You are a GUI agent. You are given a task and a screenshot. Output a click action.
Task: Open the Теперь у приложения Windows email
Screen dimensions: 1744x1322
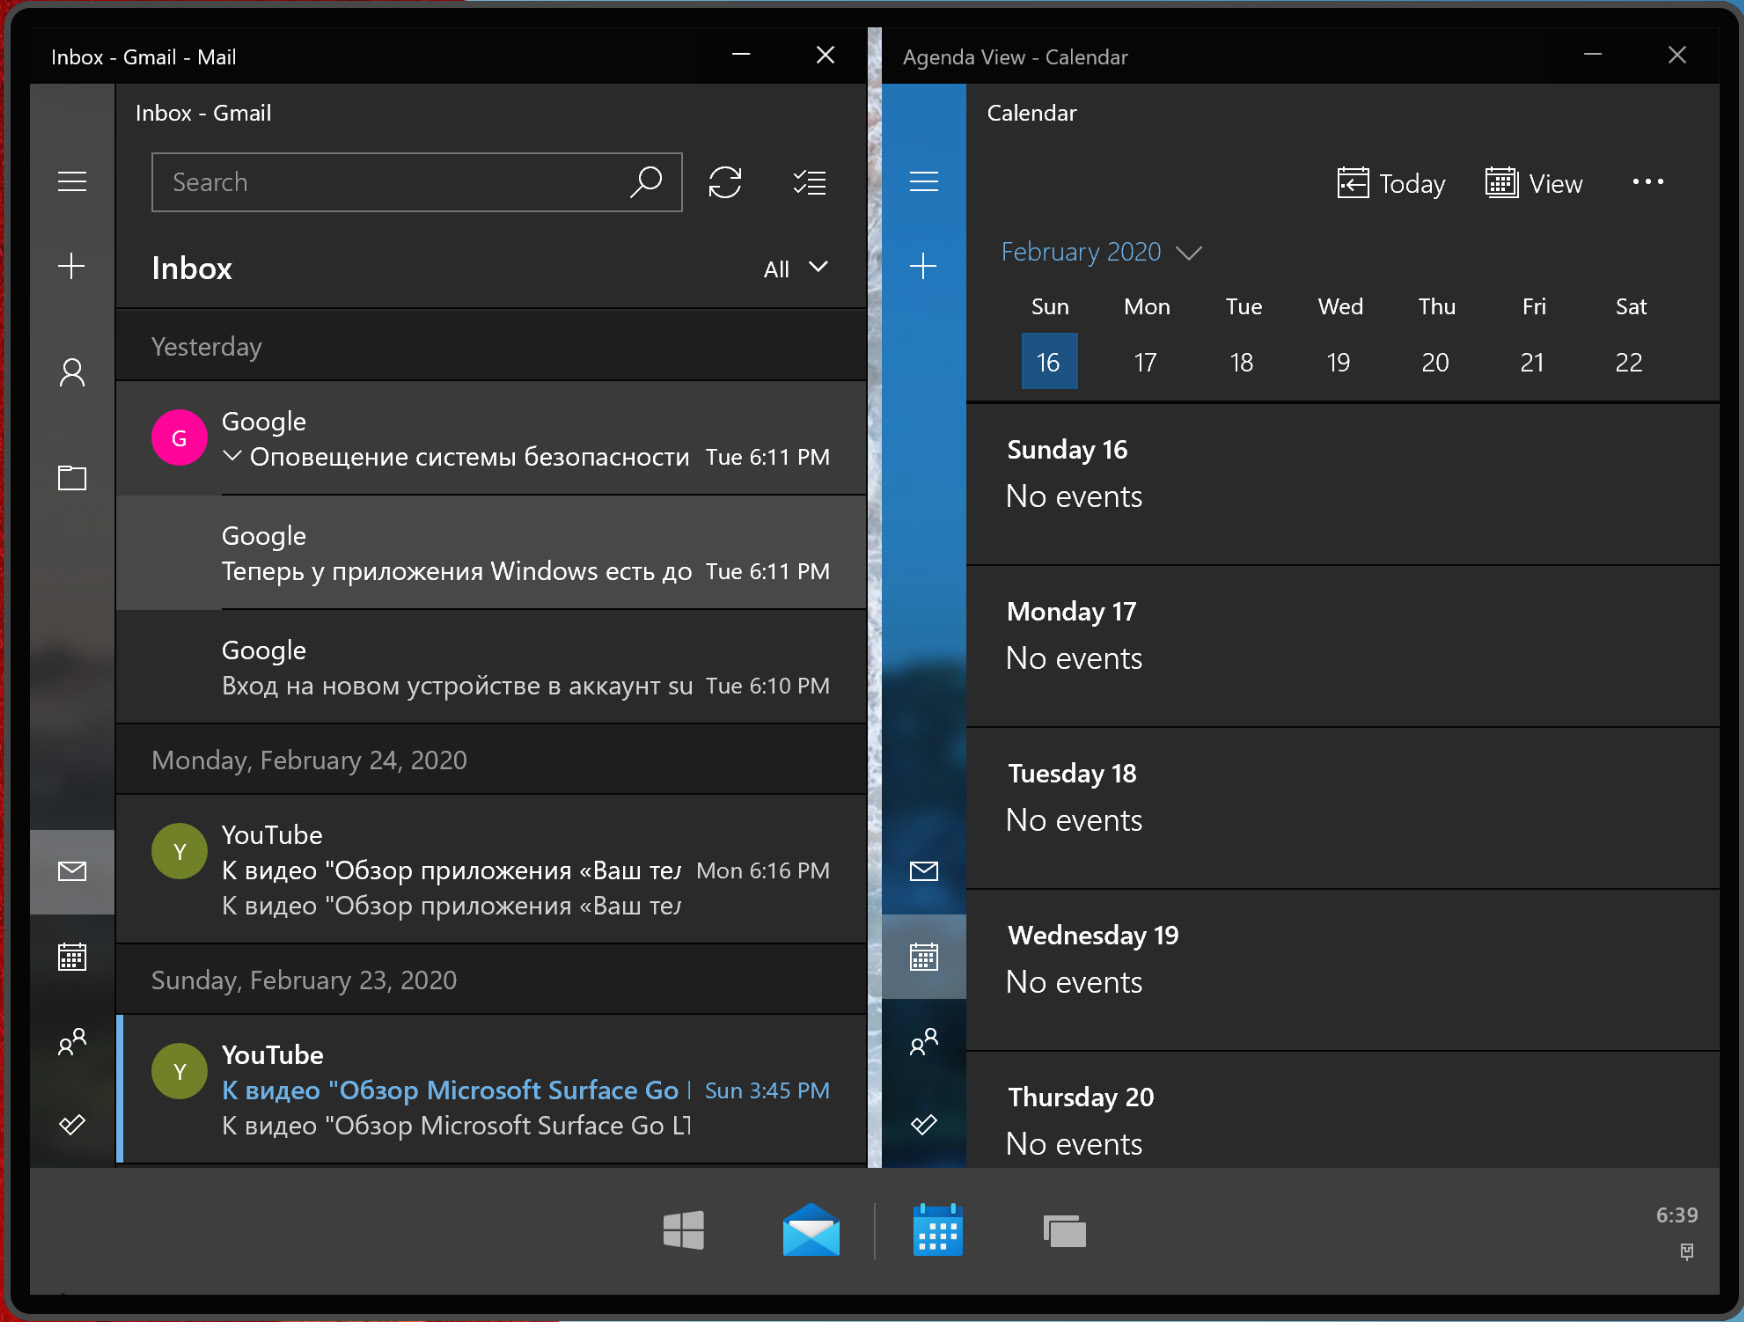491,553
